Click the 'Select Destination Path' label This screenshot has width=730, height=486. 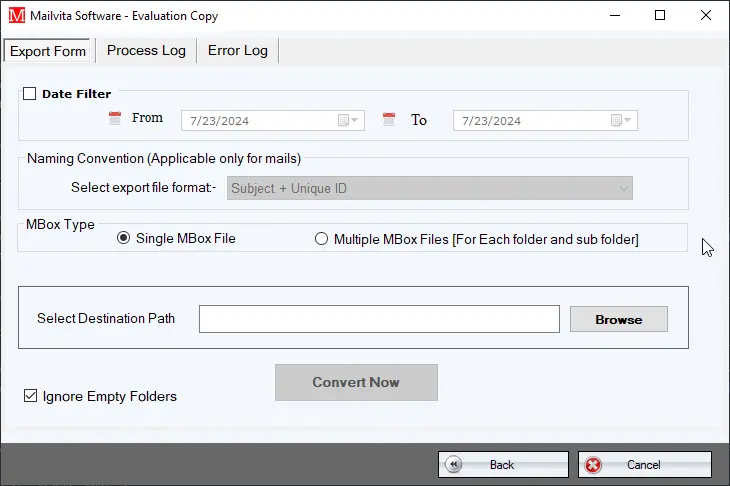(x=106, y=318)
